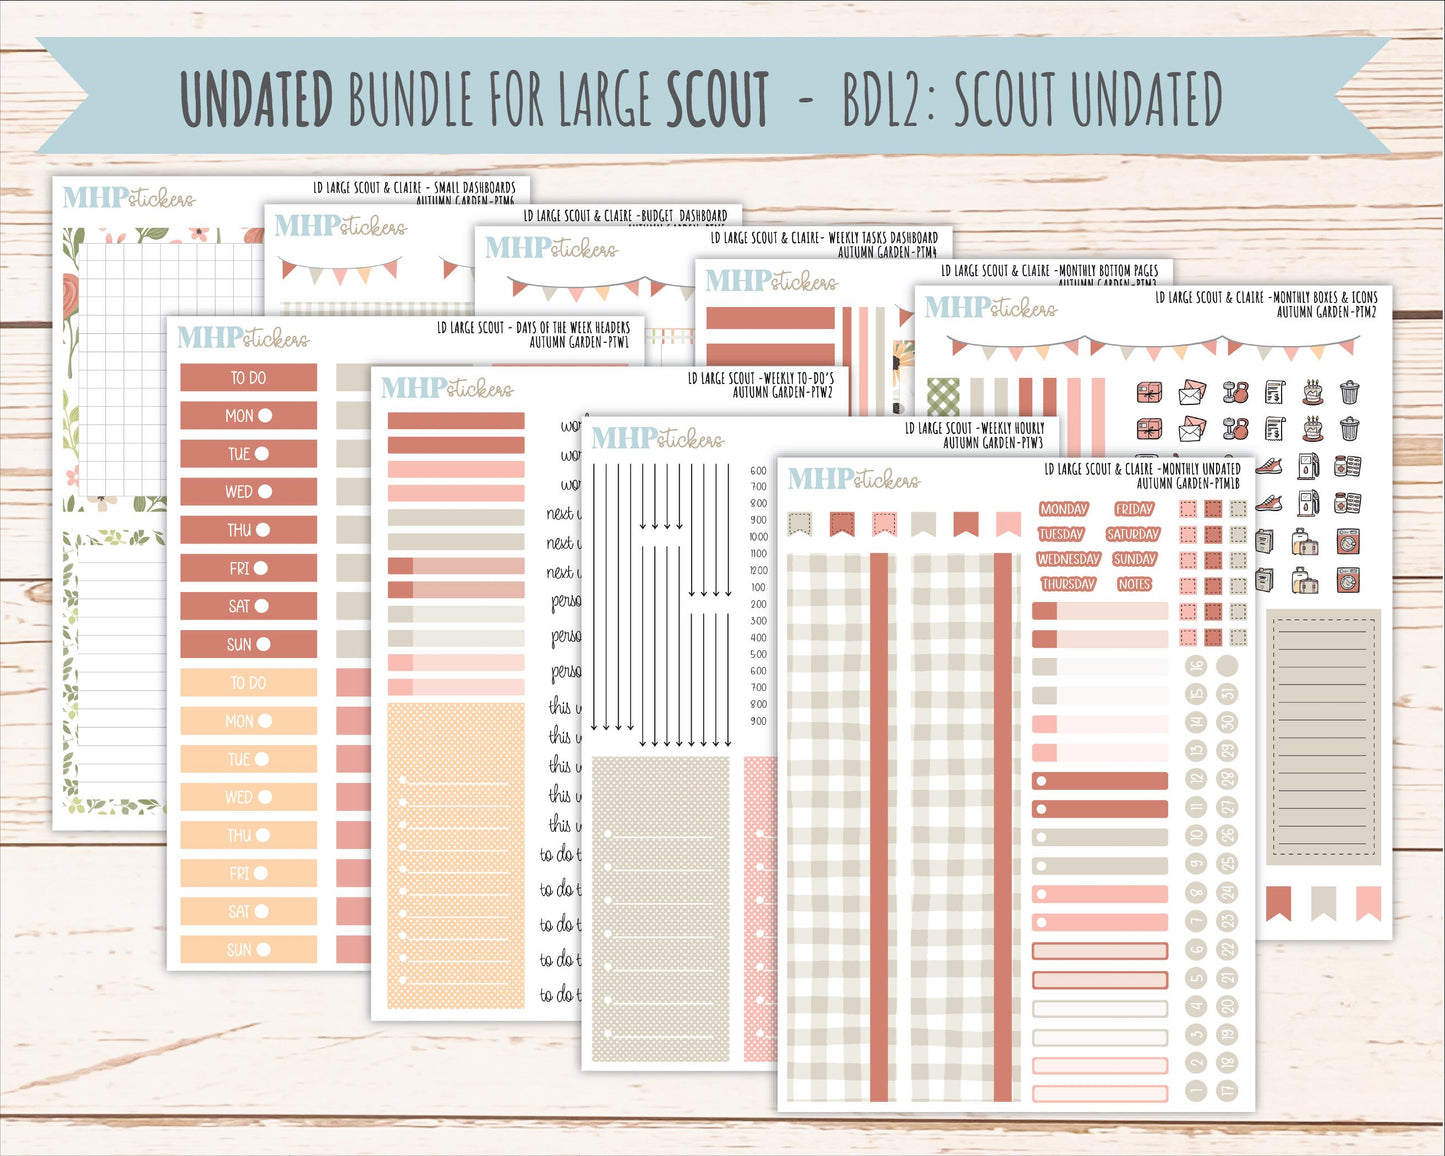Click the trash can icon in first icon row

[x=1349, y=392]
